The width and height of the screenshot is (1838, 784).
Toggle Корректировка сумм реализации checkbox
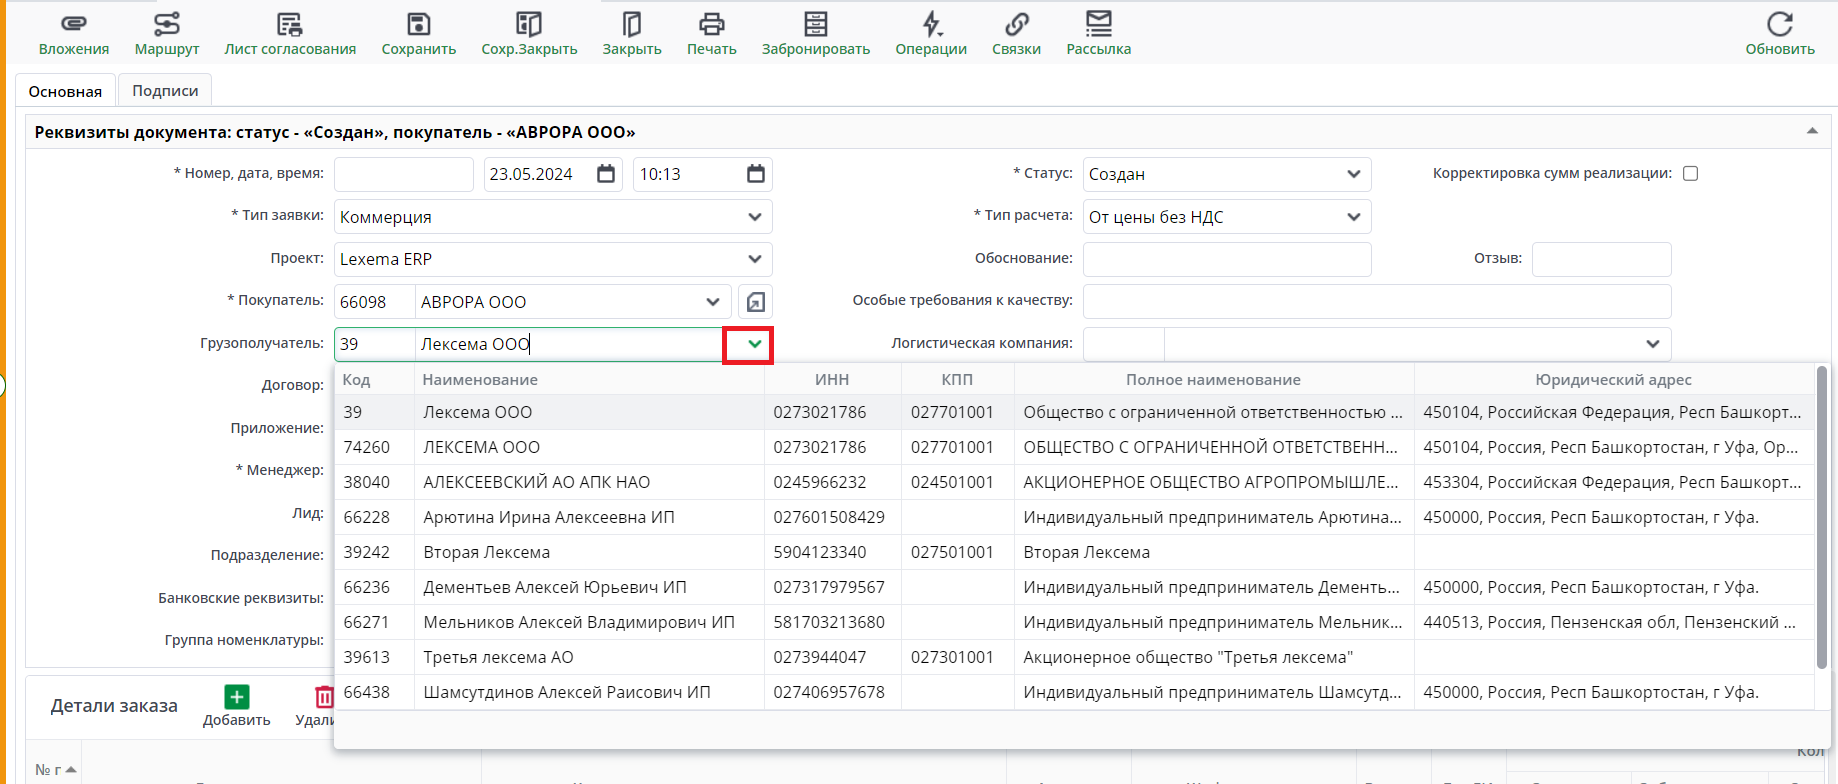click(1690, 174)
